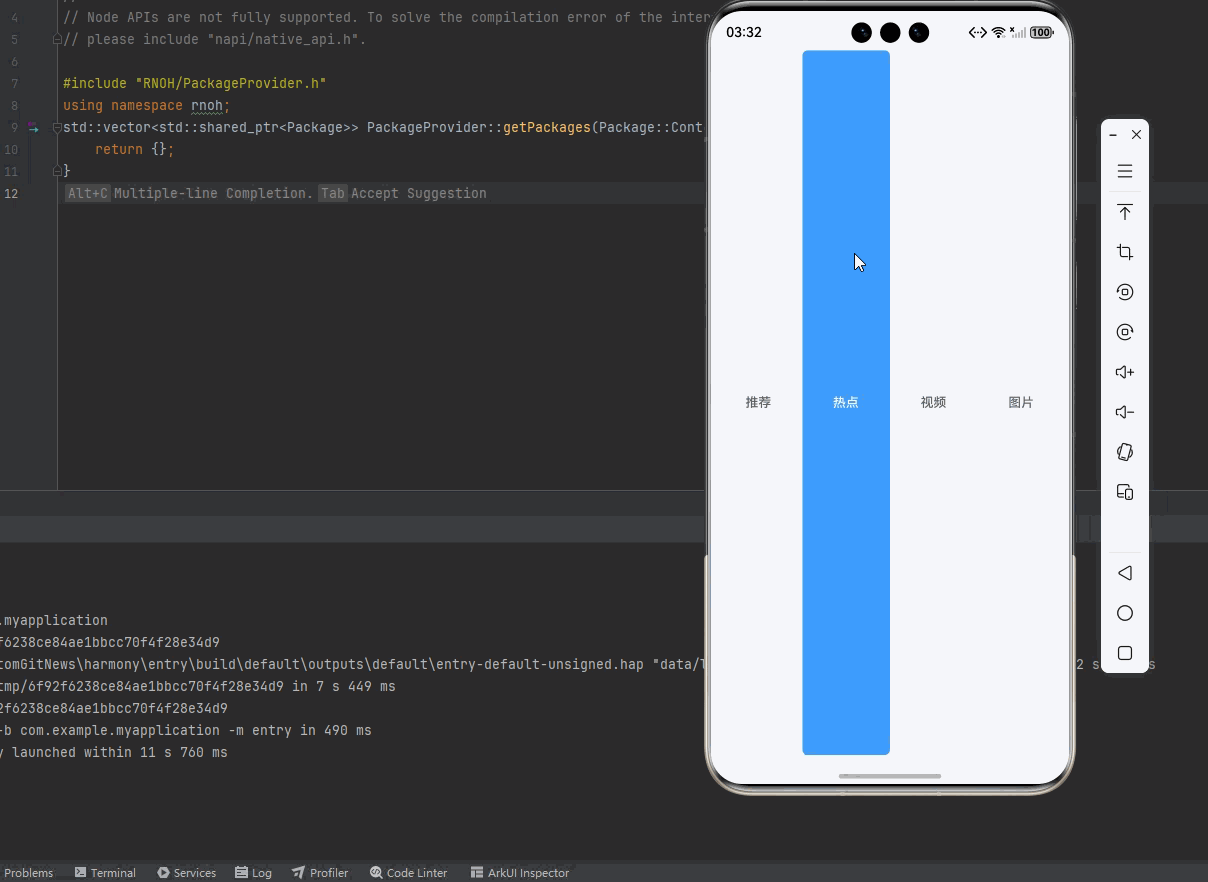The width and height of the screenshot is (1208, 882).
Task: Close the emulator toolbar
Action: coord(1136,134)
